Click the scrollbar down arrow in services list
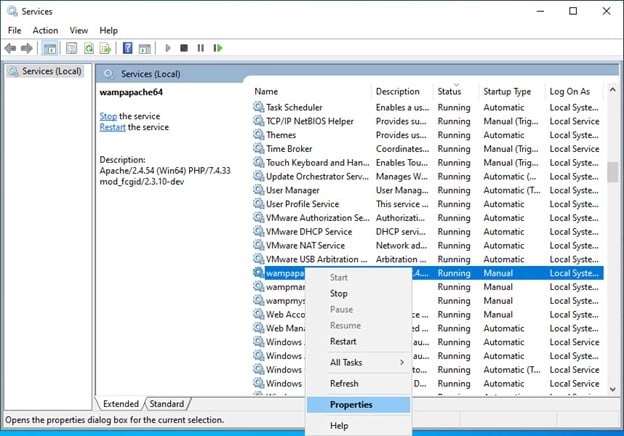The width and height of the screenshot is (624, 436). pos(612,389)
